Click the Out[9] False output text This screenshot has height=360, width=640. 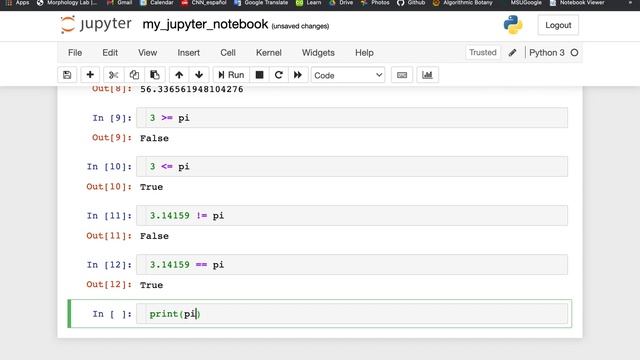(x=154, y=138)
